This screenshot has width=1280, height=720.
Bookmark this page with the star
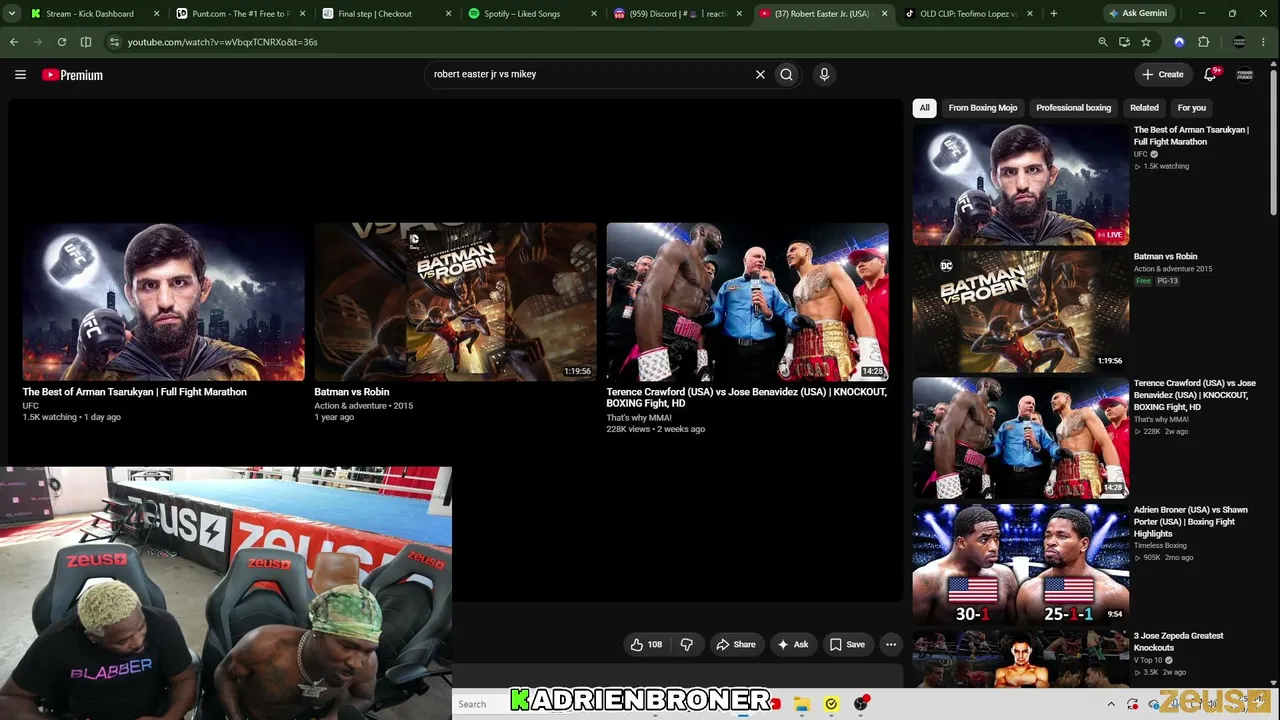coord(1146,42)
